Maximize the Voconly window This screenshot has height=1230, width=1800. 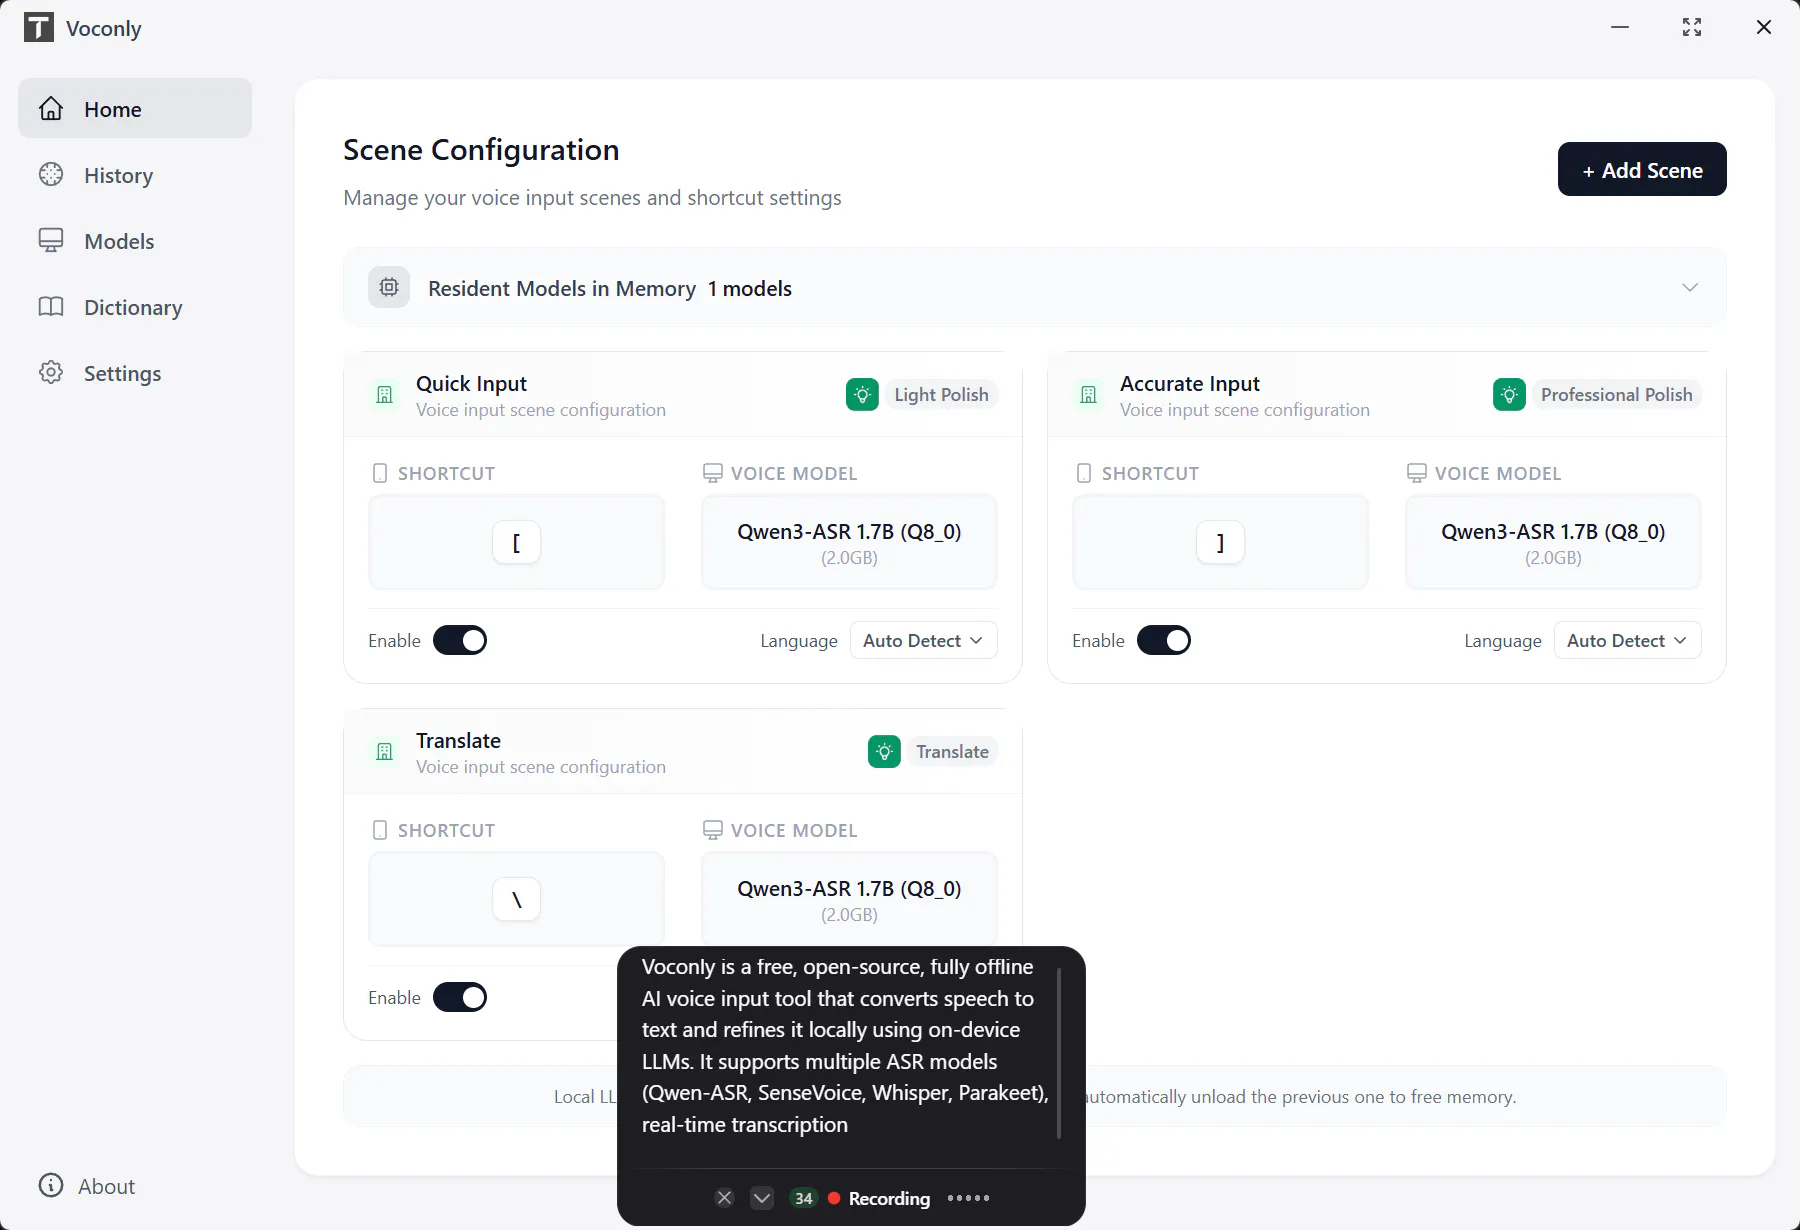[1692, 27]
